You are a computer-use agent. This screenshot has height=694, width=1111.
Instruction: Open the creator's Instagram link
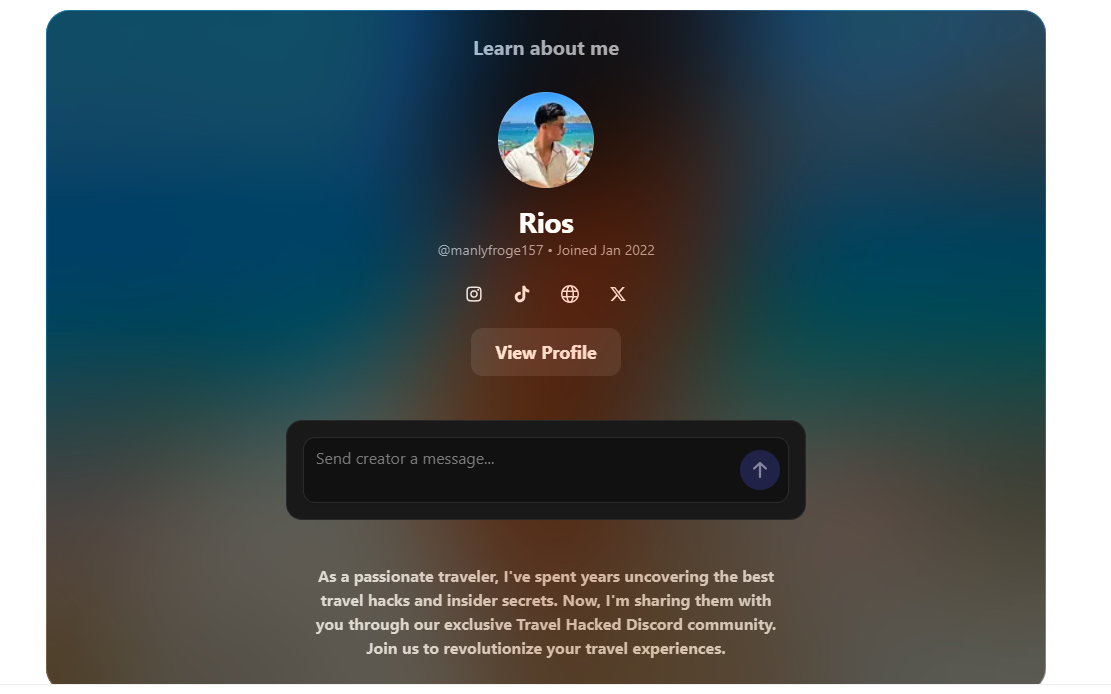473,294
